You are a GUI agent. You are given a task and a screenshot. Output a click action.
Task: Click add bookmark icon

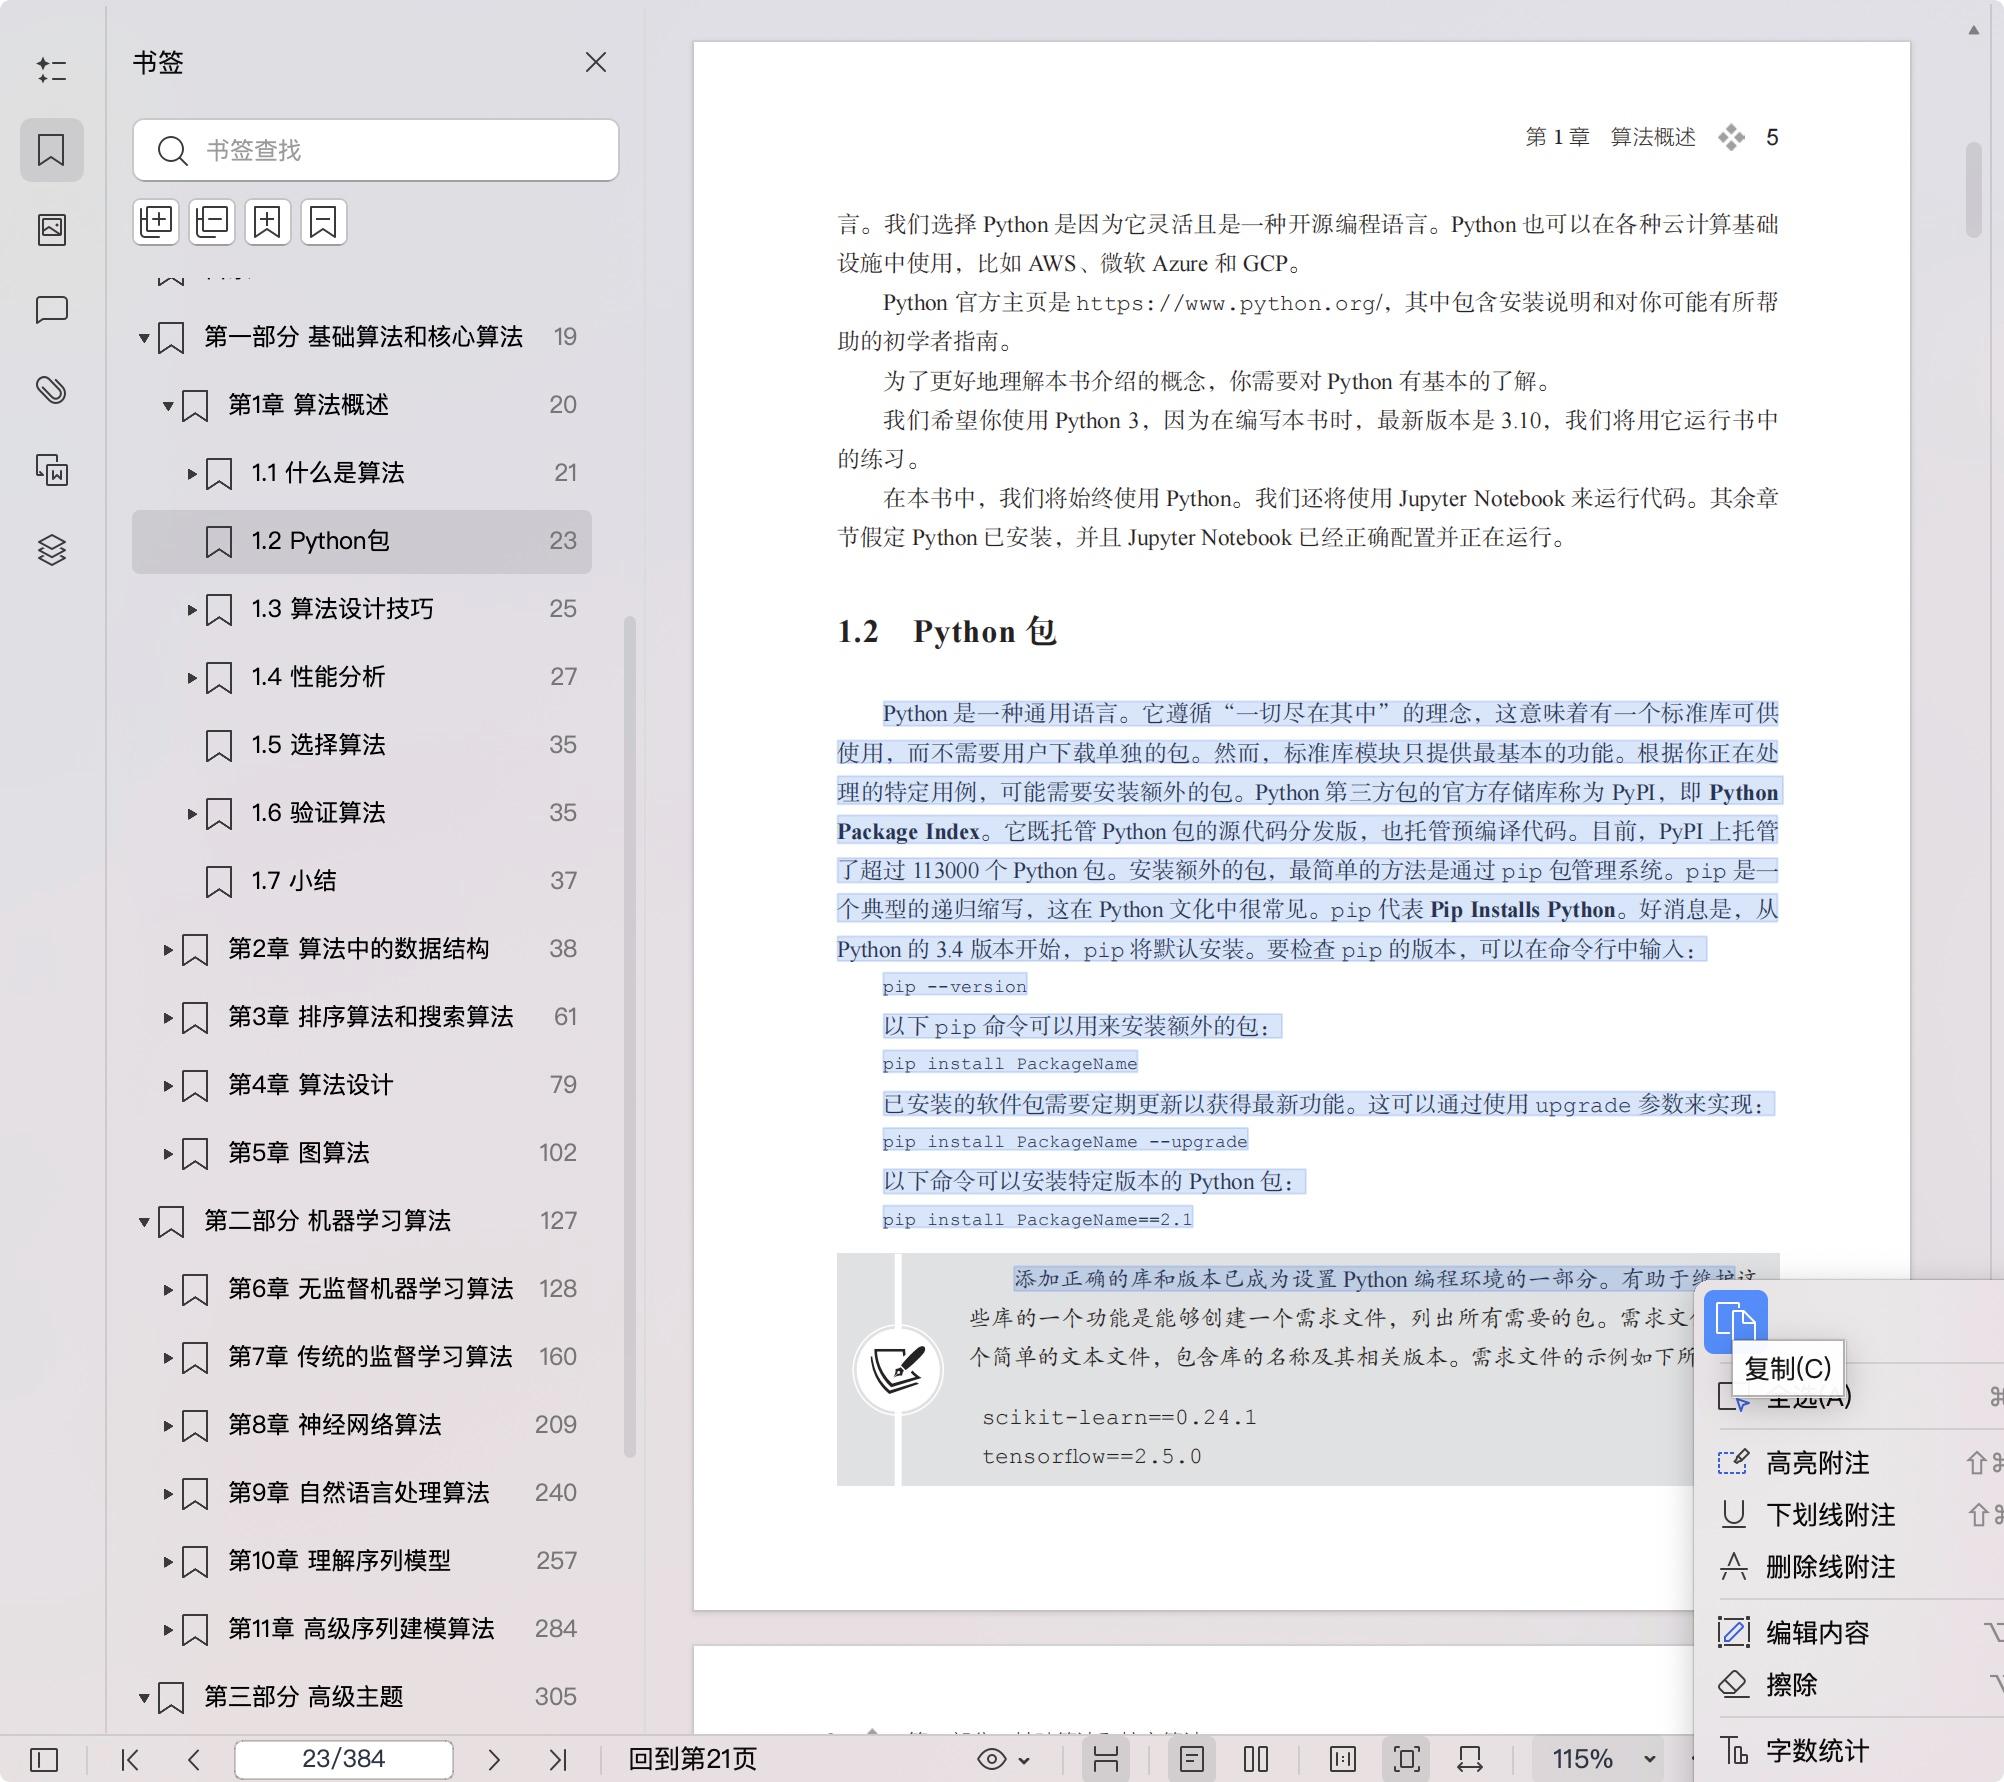[267, 221]
